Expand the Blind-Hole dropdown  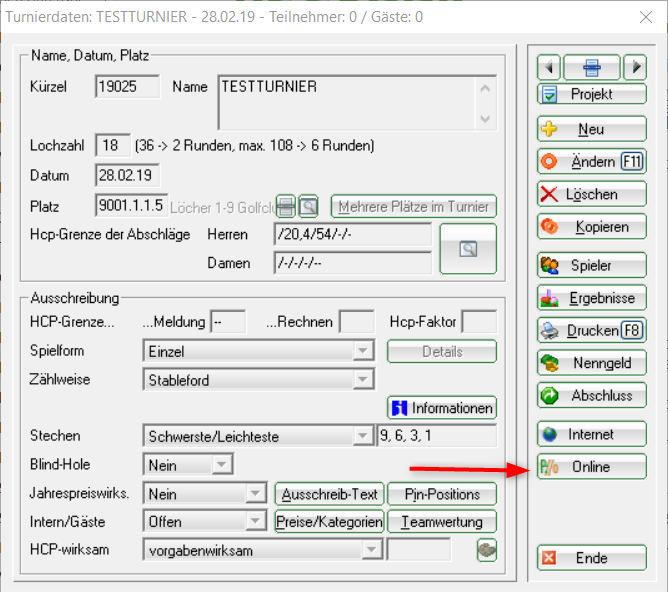222,465
